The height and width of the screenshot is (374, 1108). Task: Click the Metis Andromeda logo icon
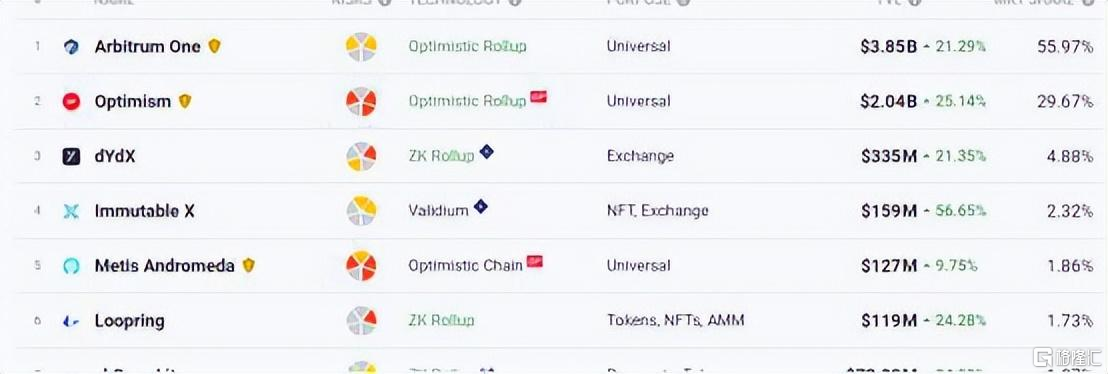click(x=71, y=266)
